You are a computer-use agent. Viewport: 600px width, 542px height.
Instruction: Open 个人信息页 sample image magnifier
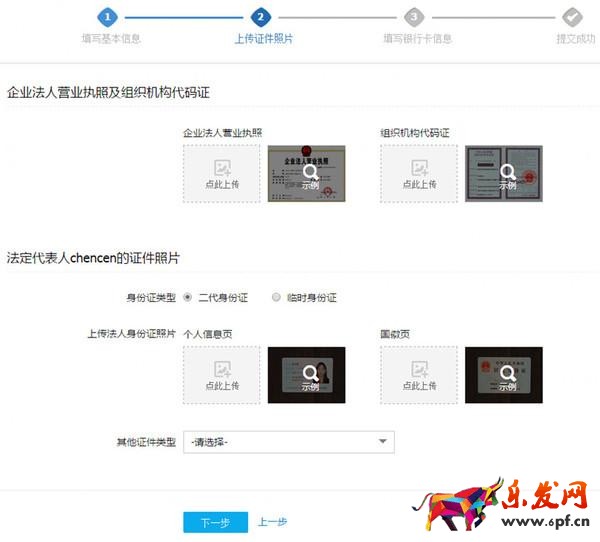pos(307,374)
